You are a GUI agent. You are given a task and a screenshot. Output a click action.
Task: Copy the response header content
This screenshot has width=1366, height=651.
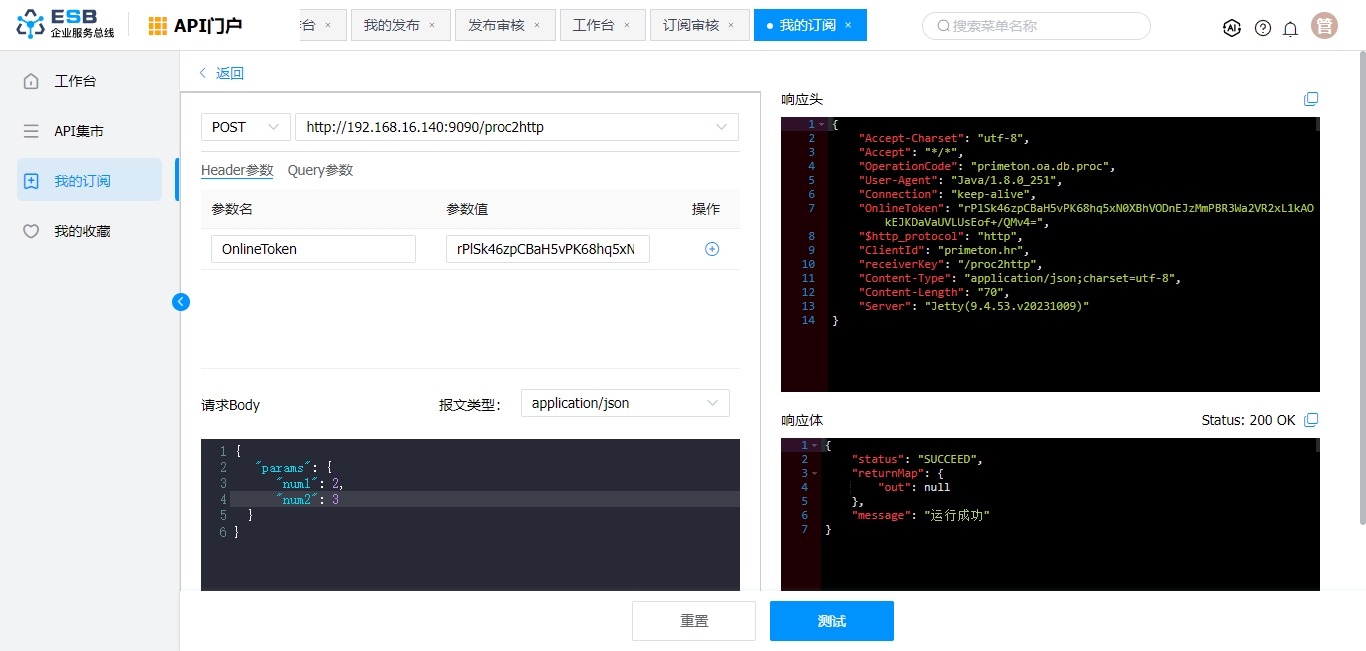click(x=1311, y=99)
